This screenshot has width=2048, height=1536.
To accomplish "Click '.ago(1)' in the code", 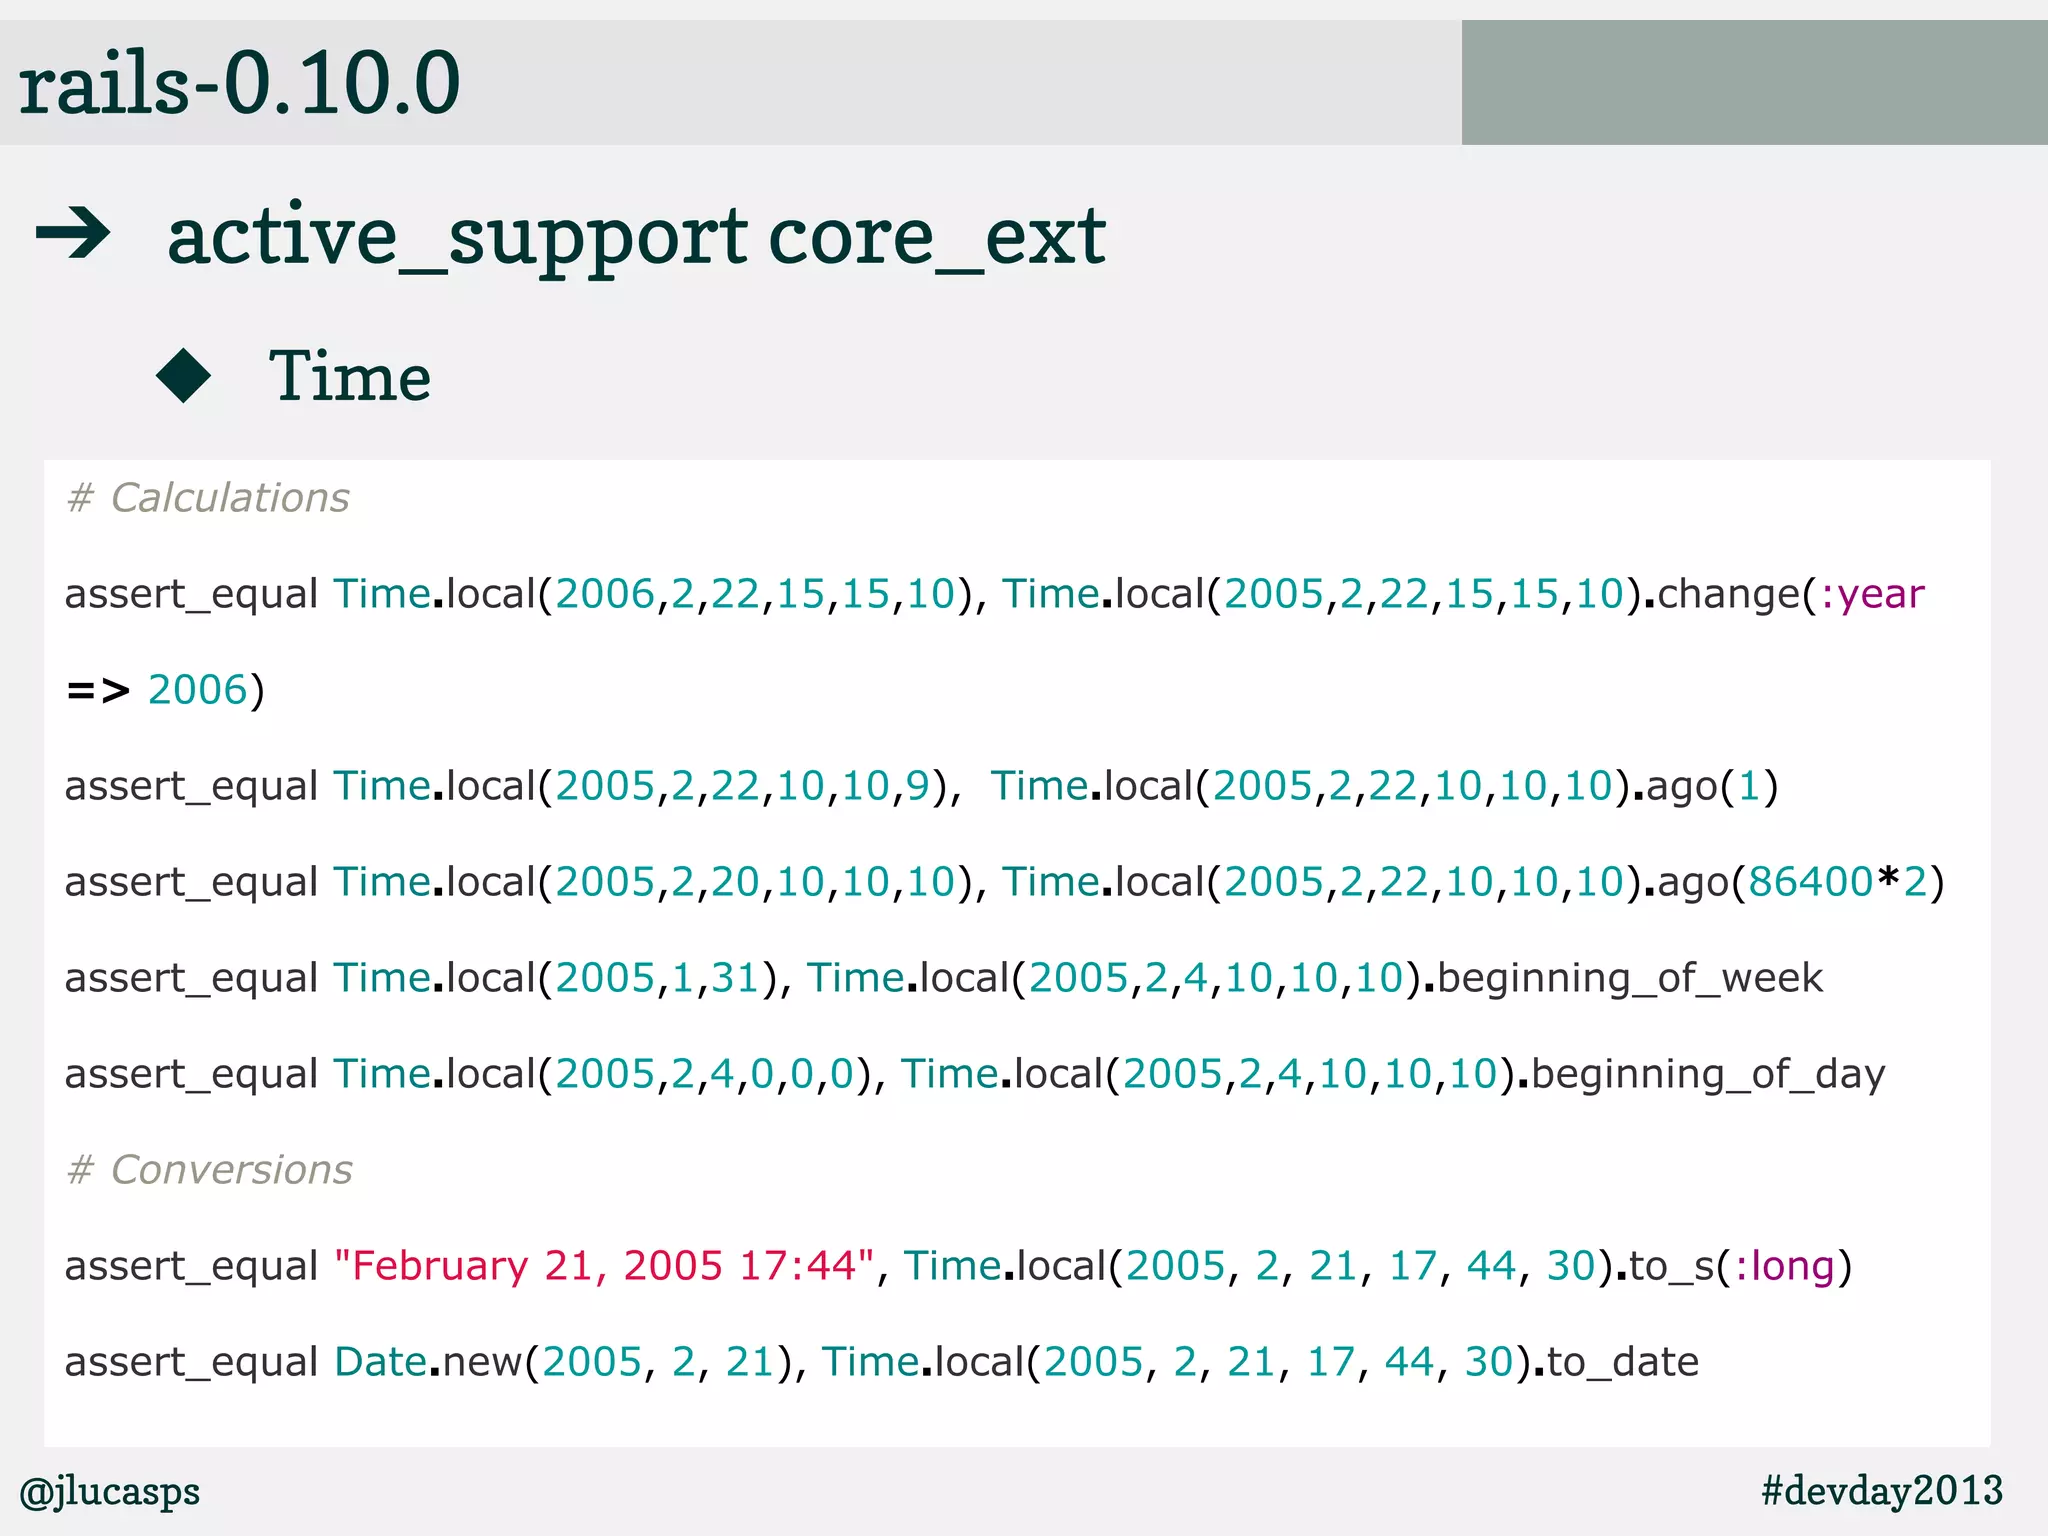I will 1706,786.
